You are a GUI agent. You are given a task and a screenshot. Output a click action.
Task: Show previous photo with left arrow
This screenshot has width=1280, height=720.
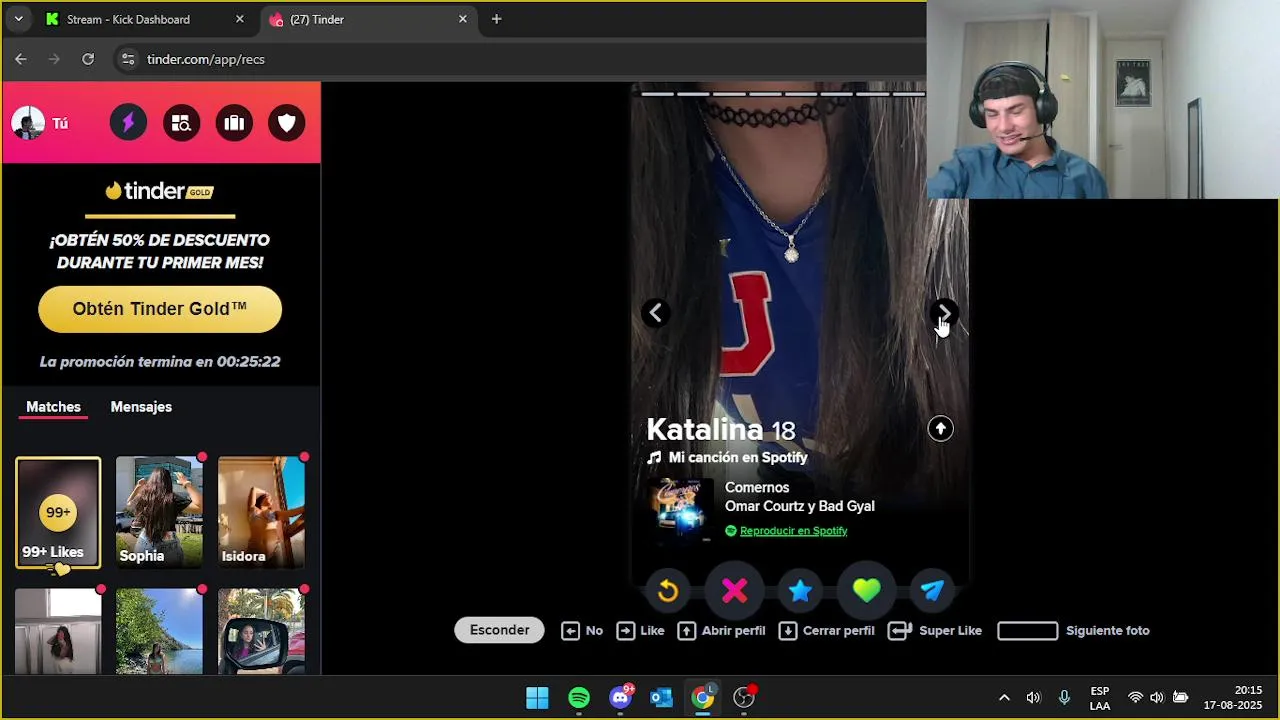[655, 313]
